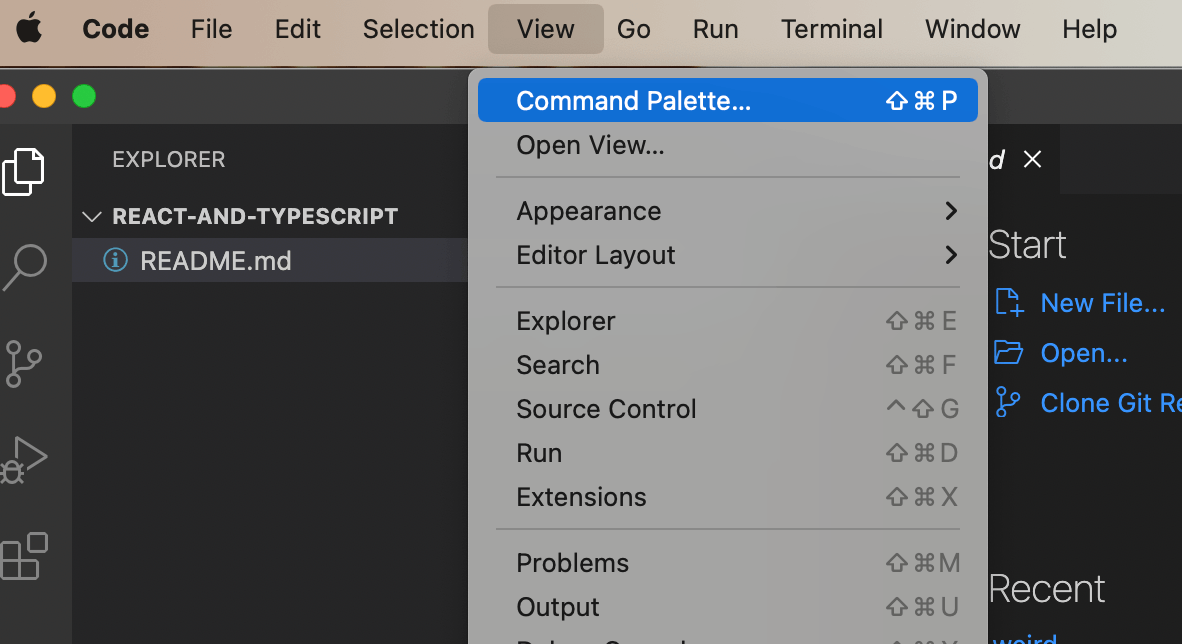Click the Open... link
Image resolution: width=1182 pixels, height=644 pixels.
[1084, 353]
